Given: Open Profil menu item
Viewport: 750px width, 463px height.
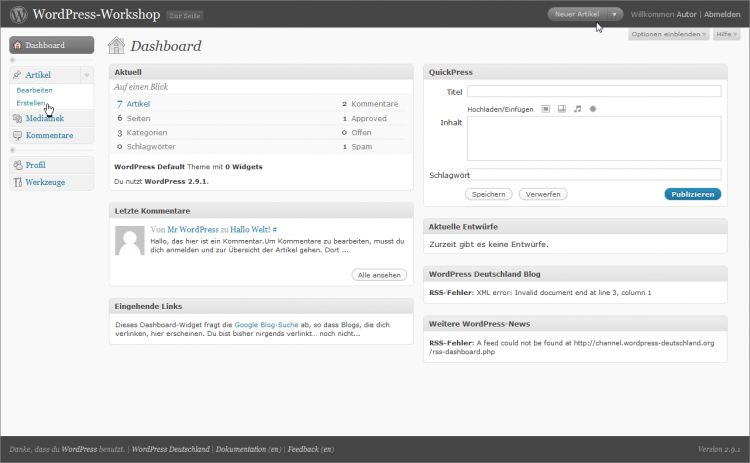Looking at the screenshot, I should pyautogui.click(x=36, y=165).
